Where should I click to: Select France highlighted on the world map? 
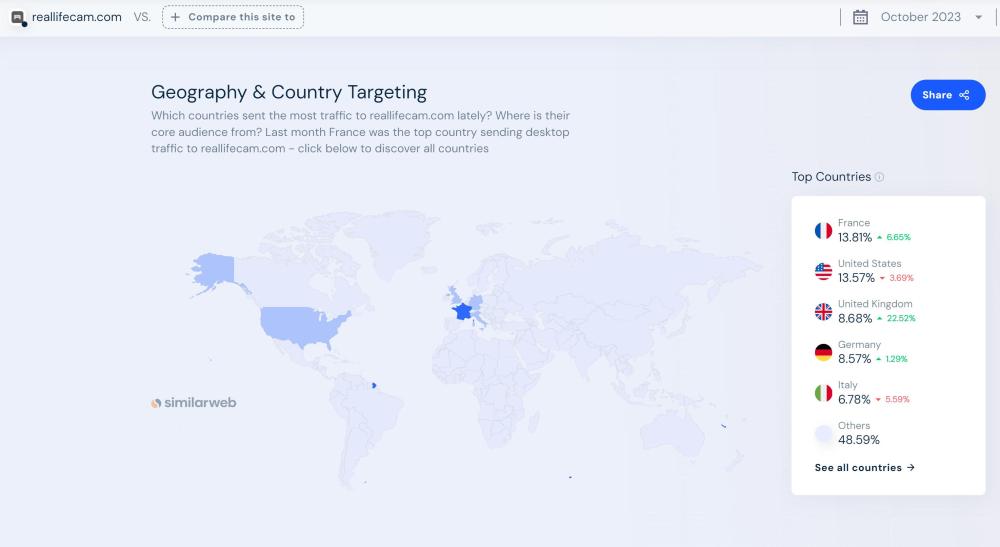coord(462,311)
